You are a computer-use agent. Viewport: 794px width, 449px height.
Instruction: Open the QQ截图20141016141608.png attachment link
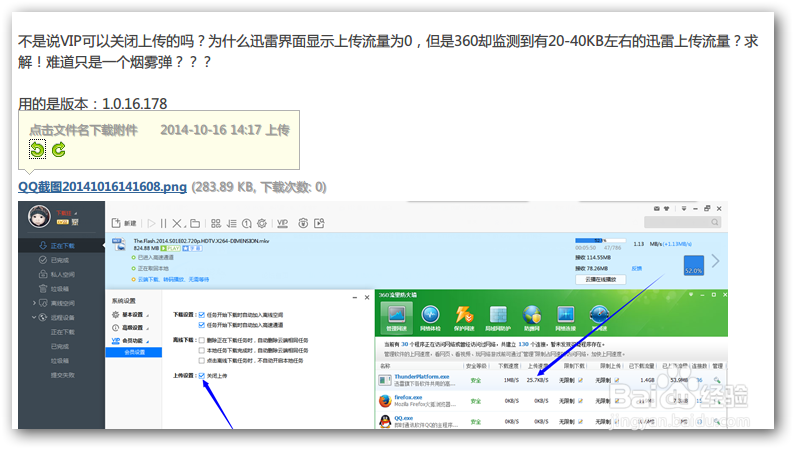(102, 187)
